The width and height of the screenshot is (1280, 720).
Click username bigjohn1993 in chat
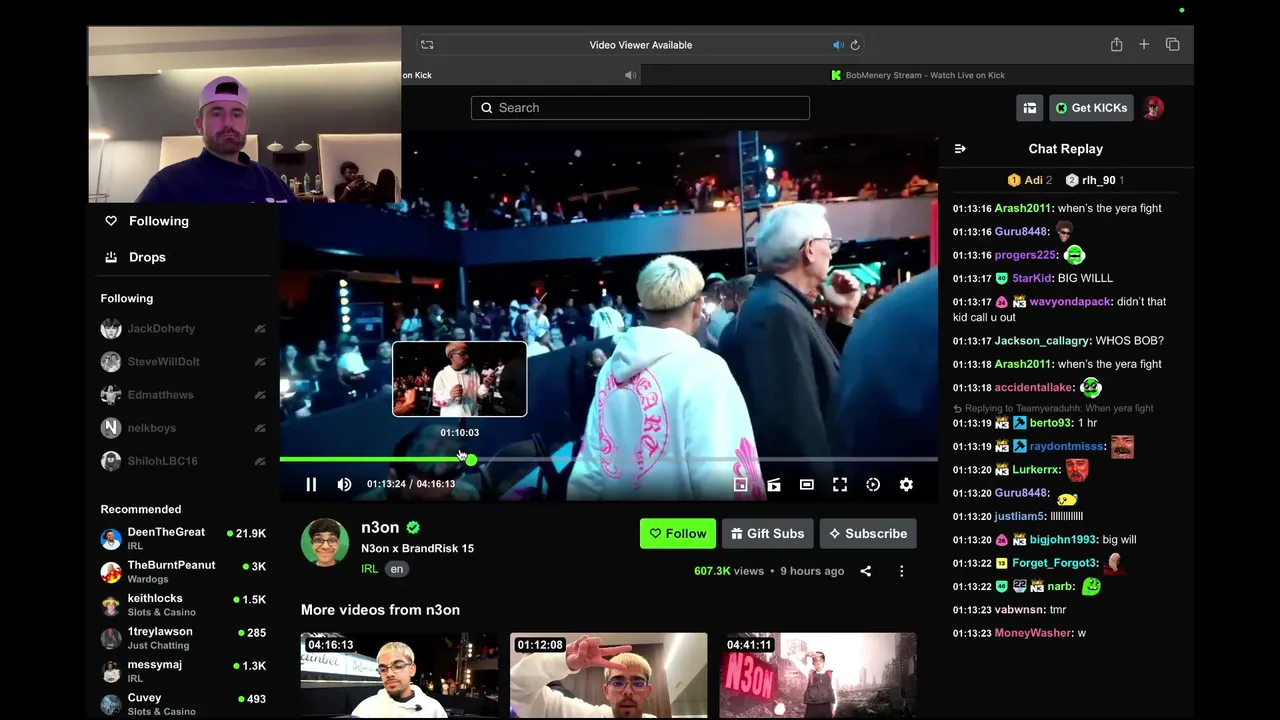click(x=1064, y=540)
